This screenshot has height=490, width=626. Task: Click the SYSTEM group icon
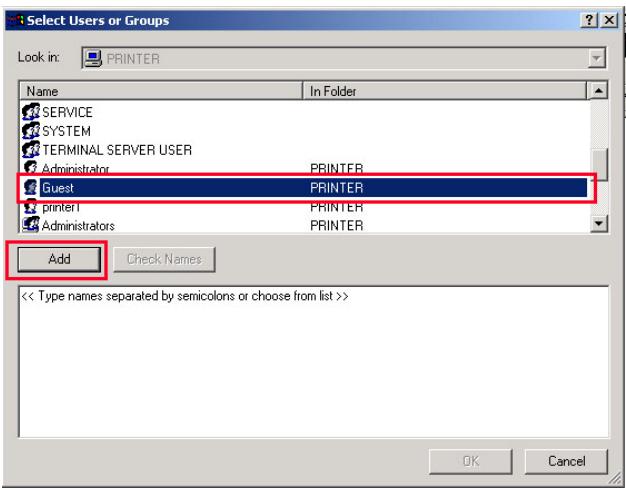click(x=31, y=131)
